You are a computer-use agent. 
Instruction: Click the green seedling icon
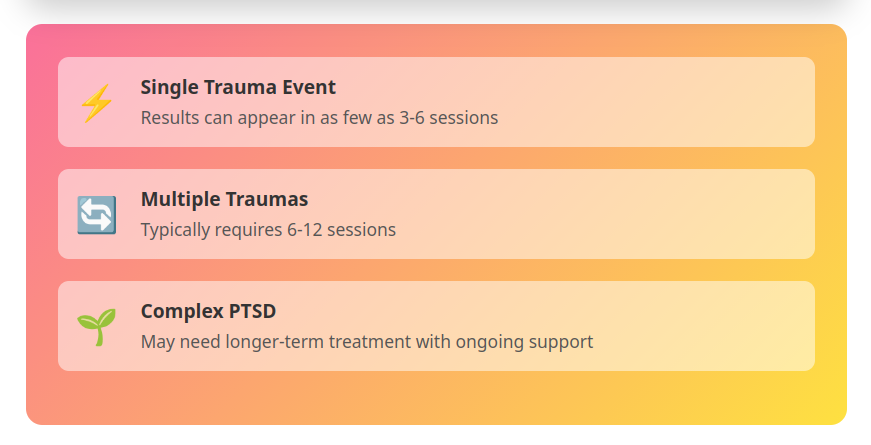tap(97, 326)
